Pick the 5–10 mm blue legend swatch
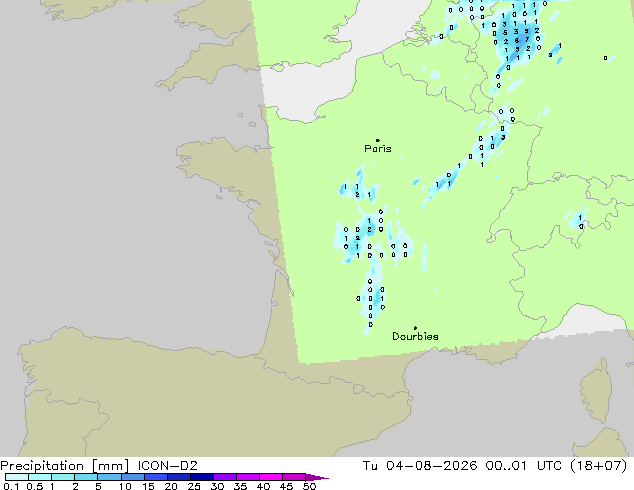The width and height of the screenshot is (634, 490). click(x=110, y=477)
